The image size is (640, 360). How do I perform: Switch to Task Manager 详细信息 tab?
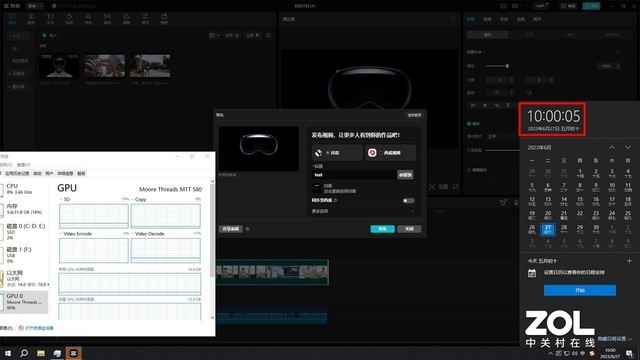click(65, 173)
